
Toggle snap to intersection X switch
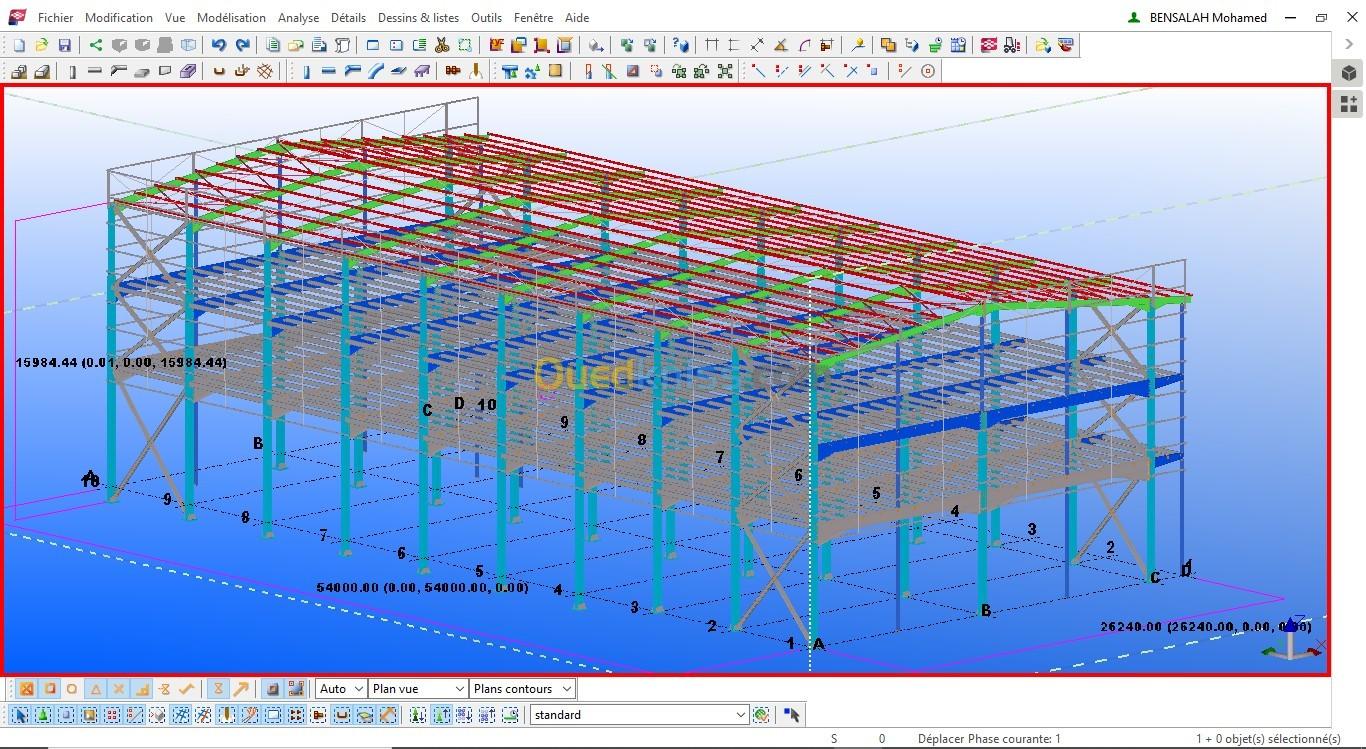119,689
